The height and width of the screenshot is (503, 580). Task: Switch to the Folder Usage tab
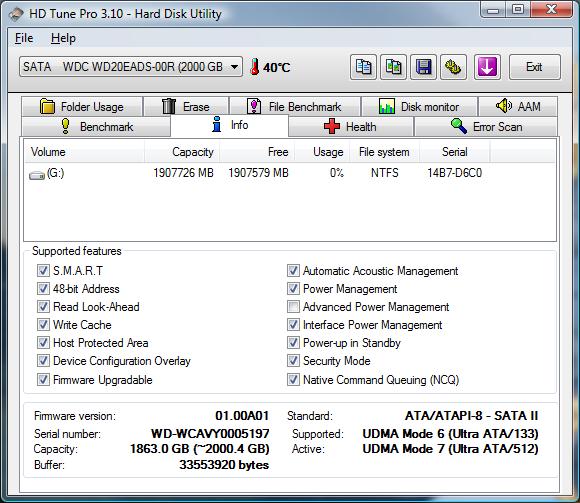tap(82, 107)
